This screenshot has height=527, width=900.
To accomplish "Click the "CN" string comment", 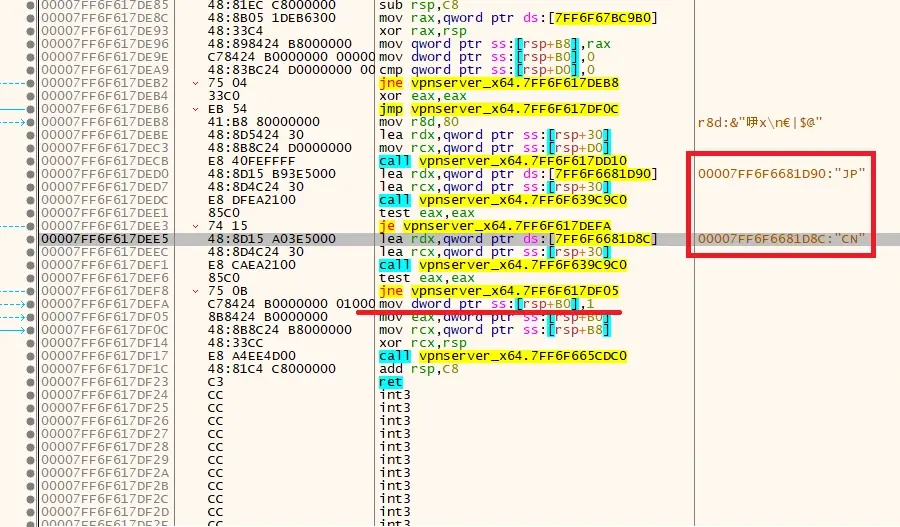I will [781, 239].
